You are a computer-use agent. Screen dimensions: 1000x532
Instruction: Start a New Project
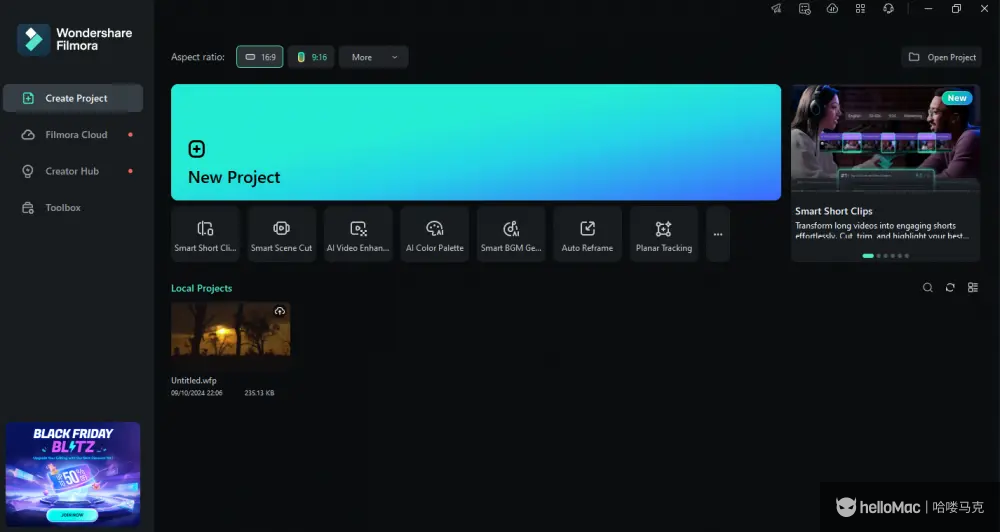tap(475, 142)
